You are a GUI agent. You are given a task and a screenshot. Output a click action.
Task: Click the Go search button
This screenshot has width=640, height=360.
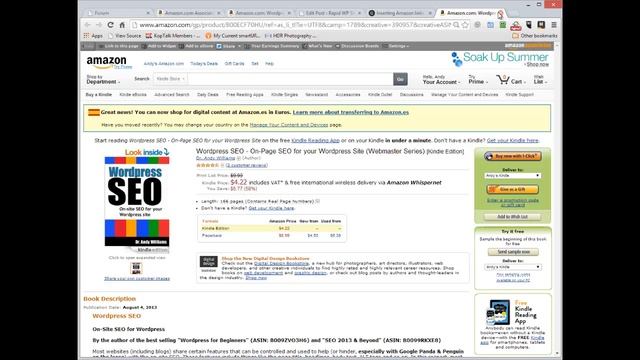pos(400,79)
